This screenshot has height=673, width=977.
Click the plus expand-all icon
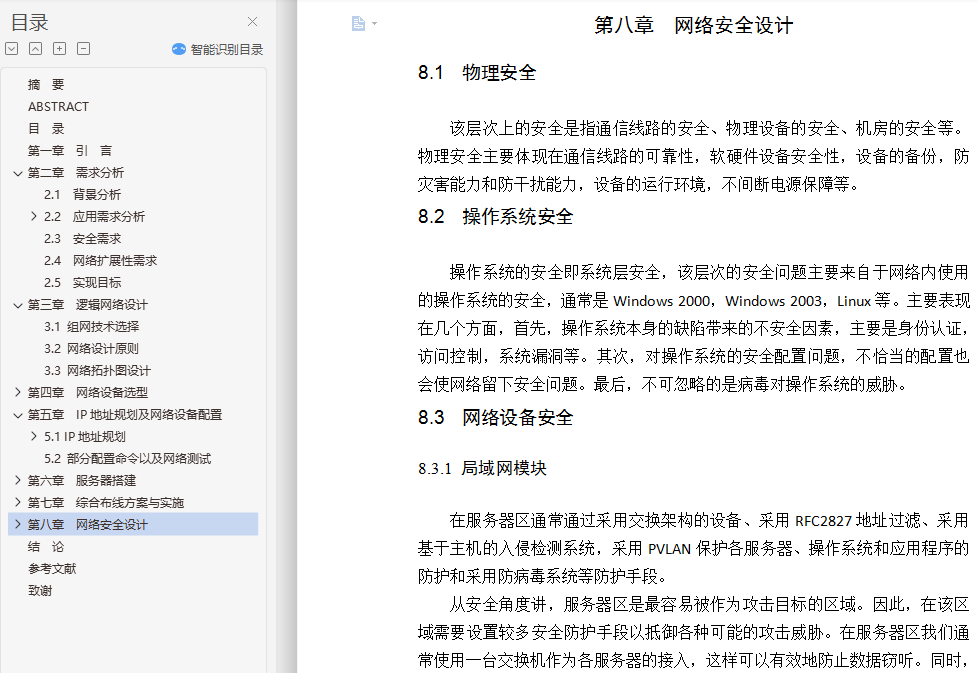pos(59,49)
